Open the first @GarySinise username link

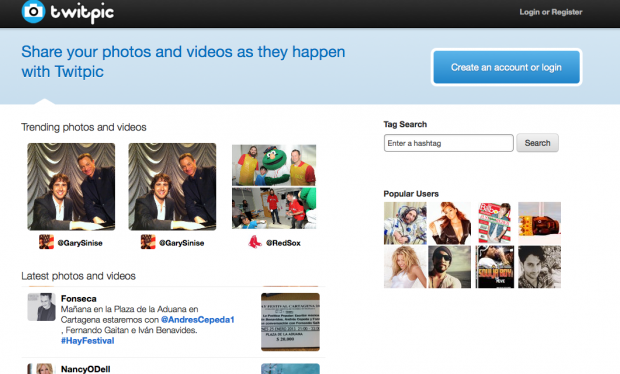(x=80, y=243)
